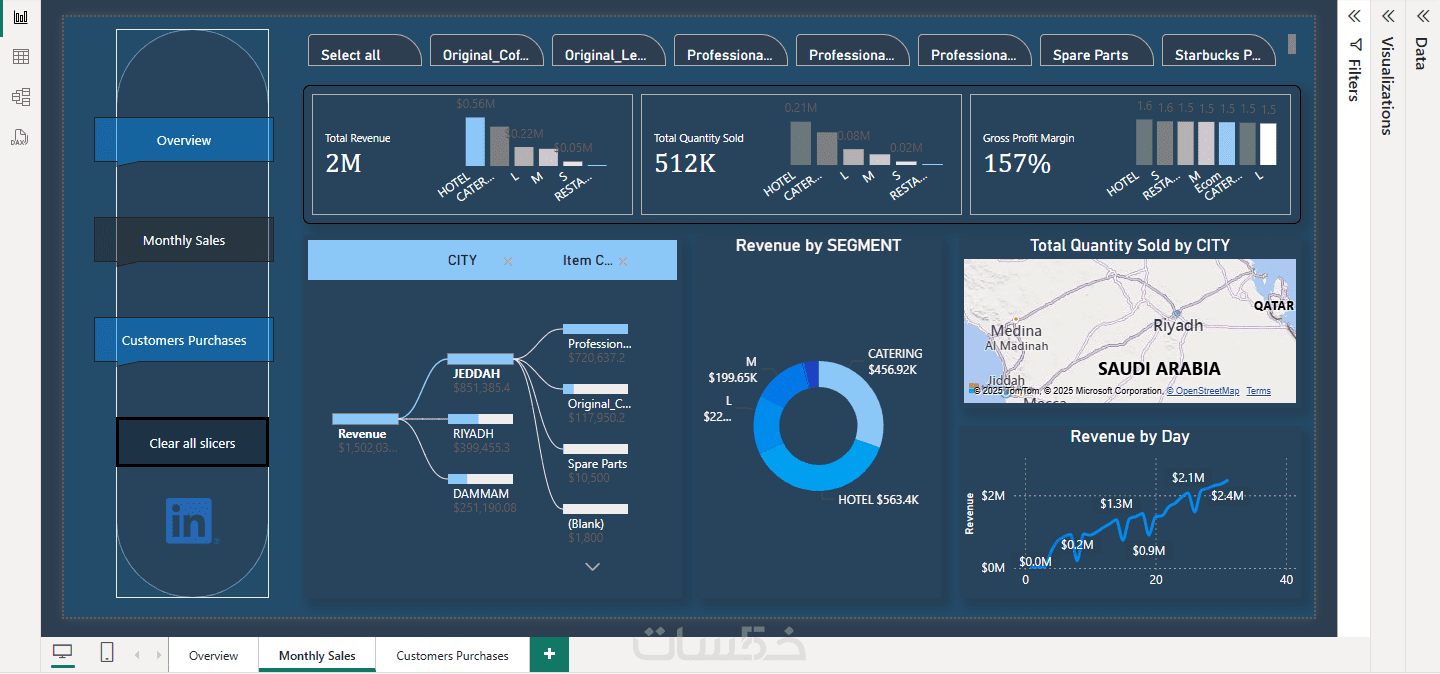1440x674 pixels.
Task: Switch to desktop layout icon
Action: coord(63,653)
